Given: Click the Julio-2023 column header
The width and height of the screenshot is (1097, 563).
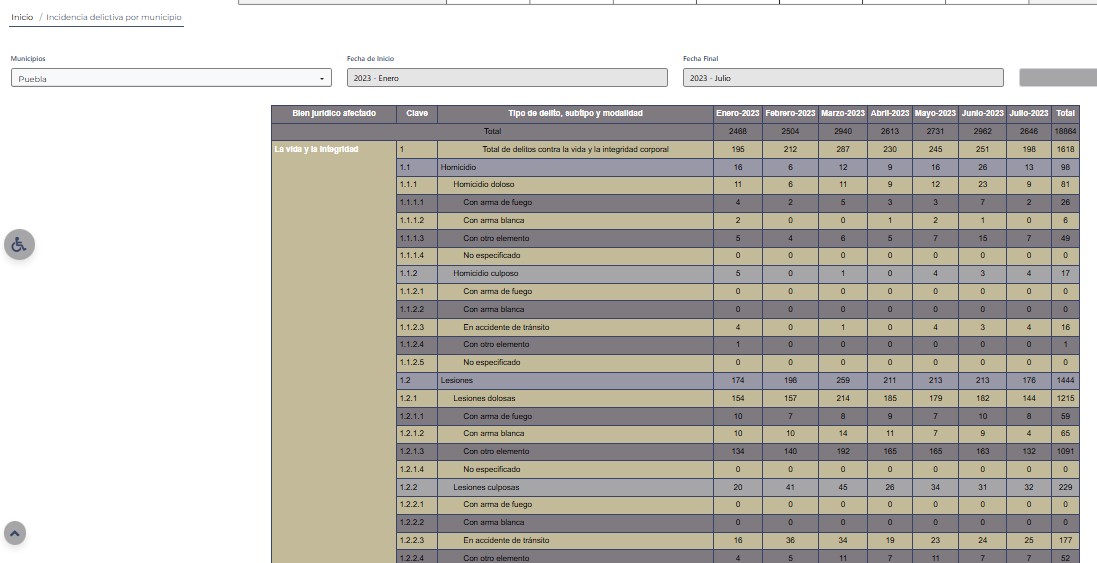Looking at the screenshot, I should coord(1028,114).
